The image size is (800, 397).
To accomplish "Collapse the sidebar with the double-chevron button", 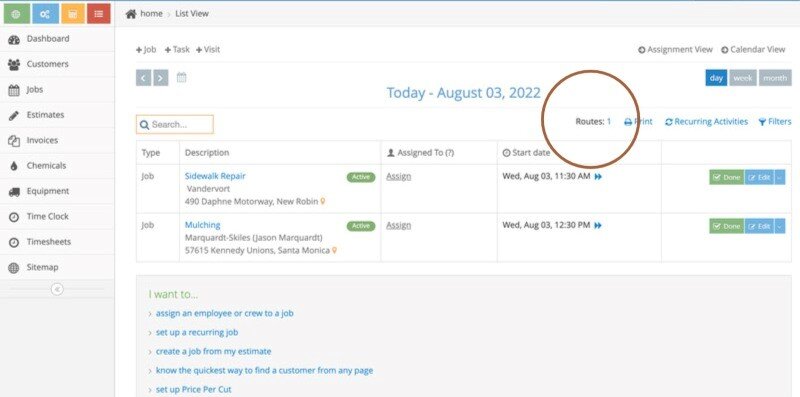I will [x=57, y=289].
